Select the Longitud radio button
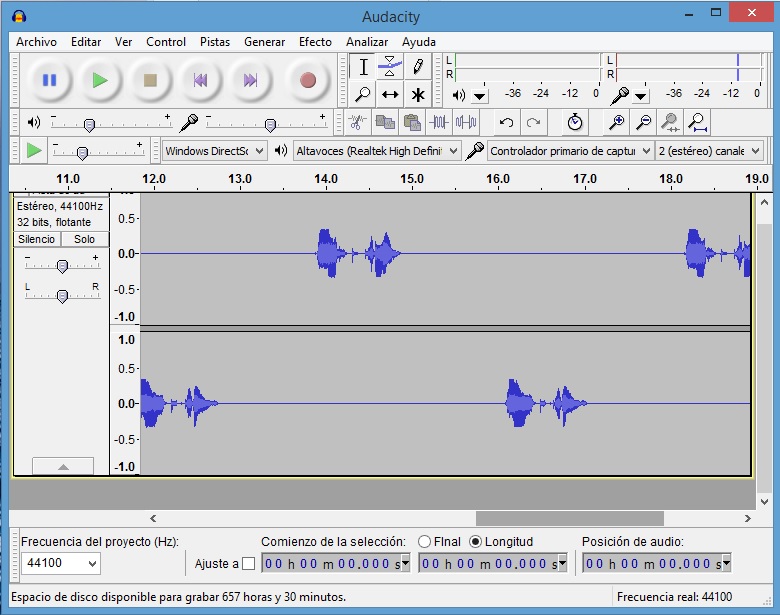Image resolution: width=780 pixels, height=615 pixels. pos(476,541)
